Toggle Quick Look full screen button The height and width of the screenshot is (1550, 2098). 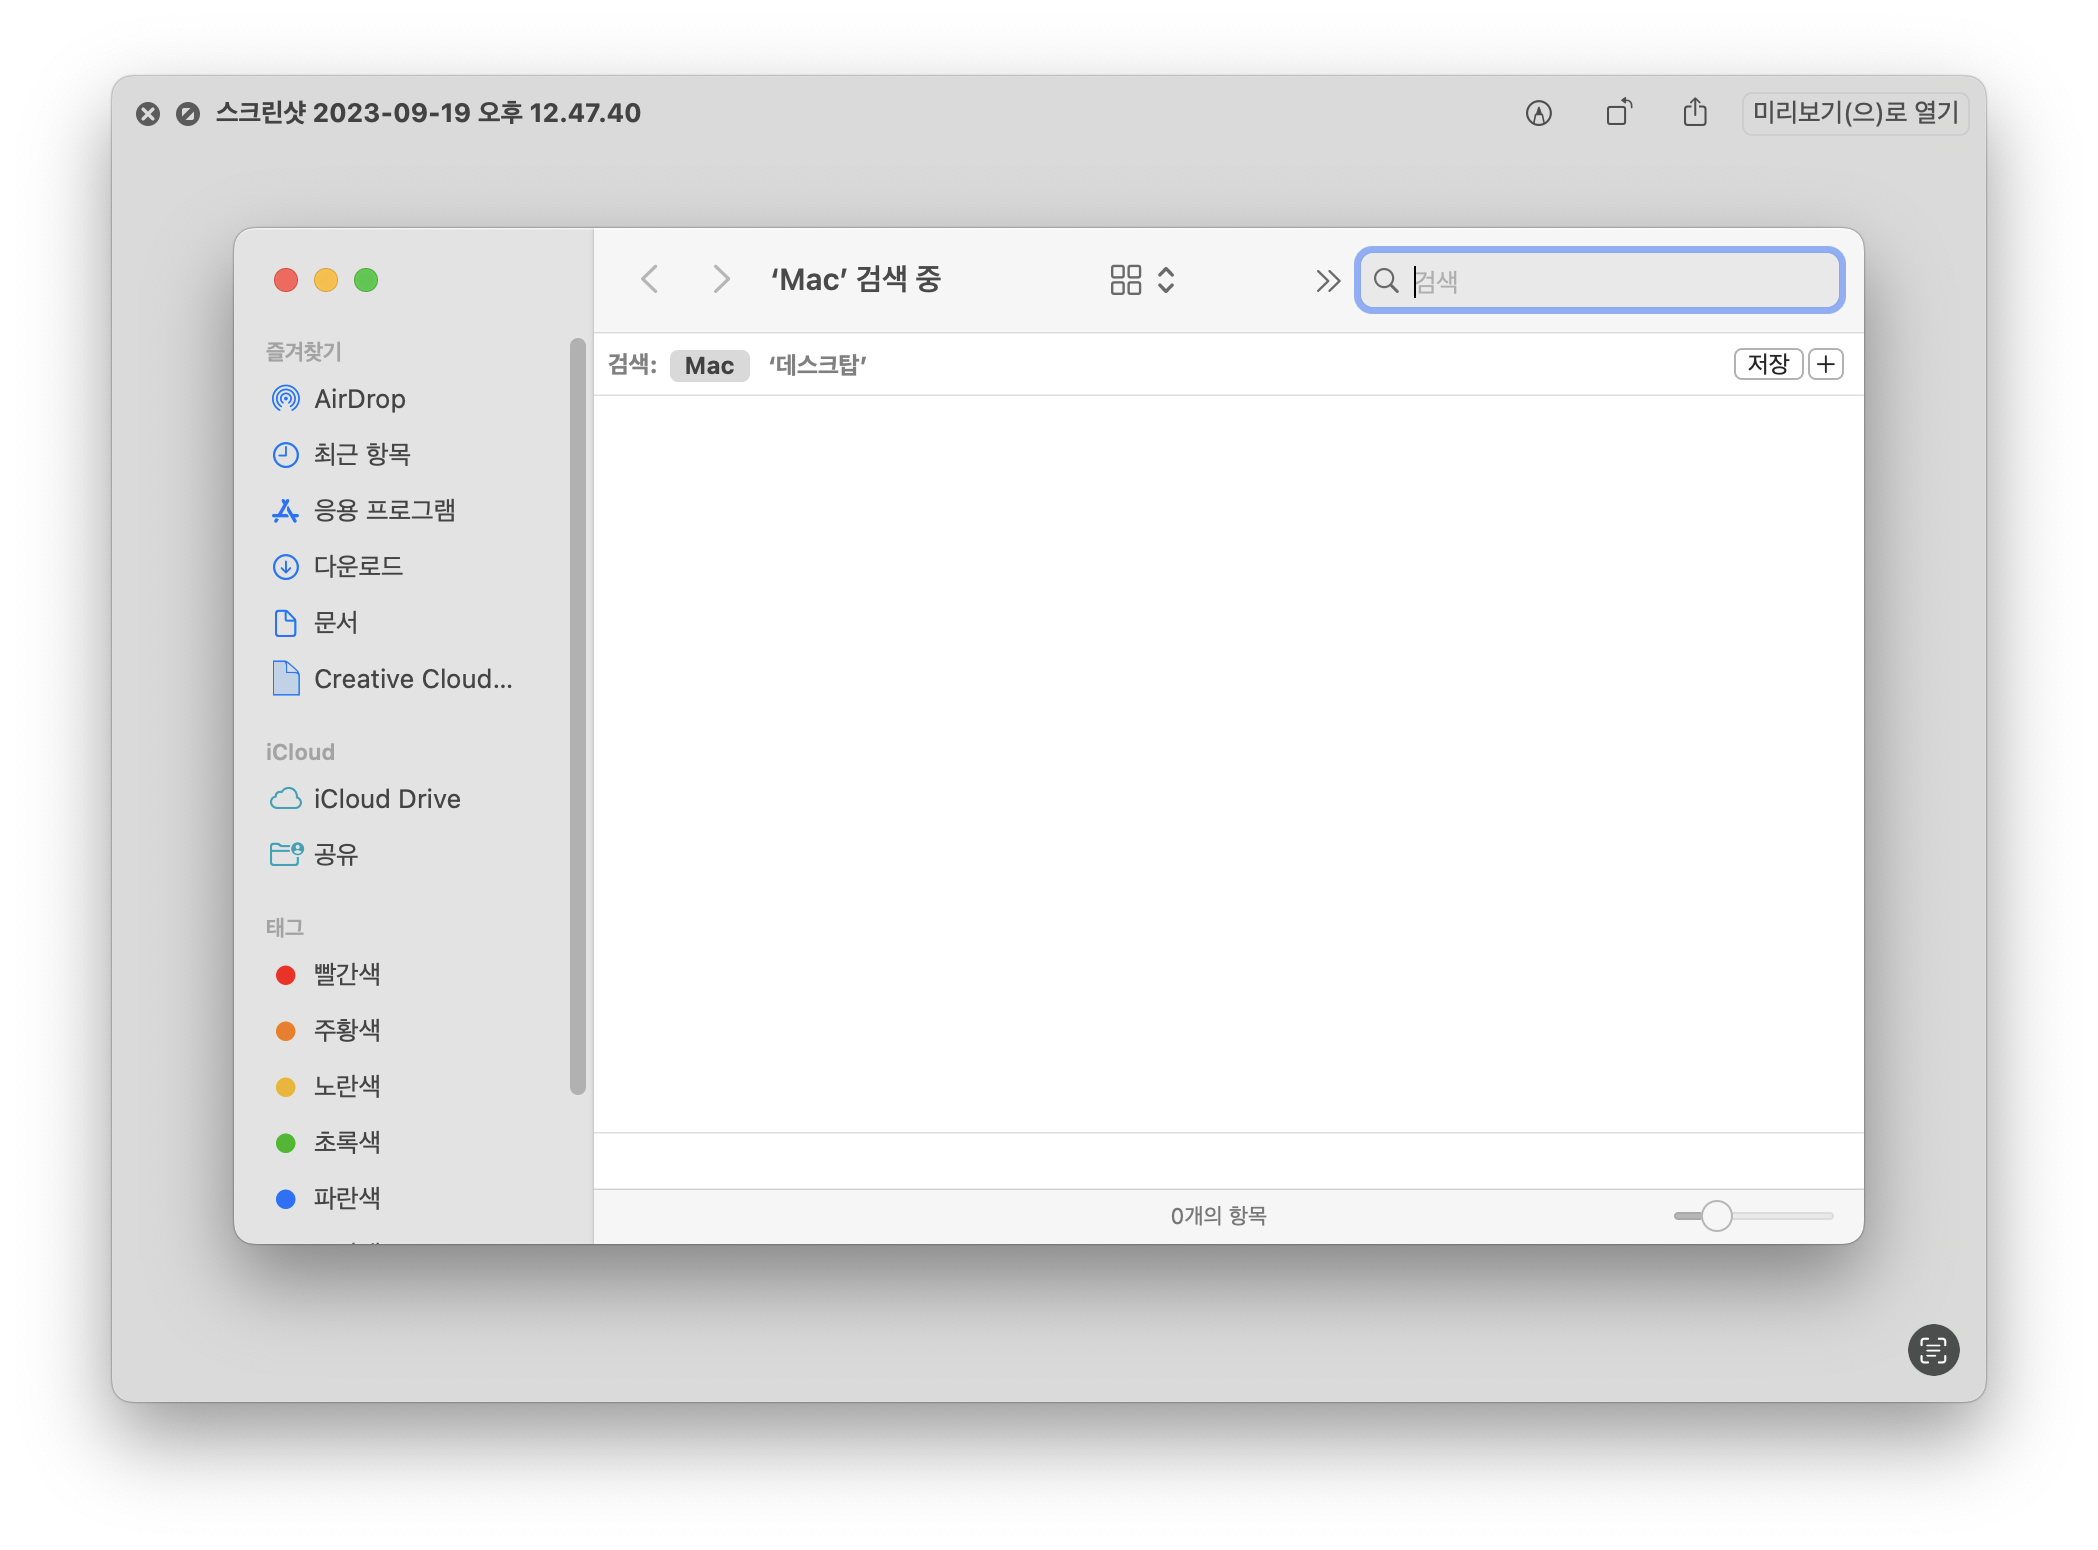(188, 114)
